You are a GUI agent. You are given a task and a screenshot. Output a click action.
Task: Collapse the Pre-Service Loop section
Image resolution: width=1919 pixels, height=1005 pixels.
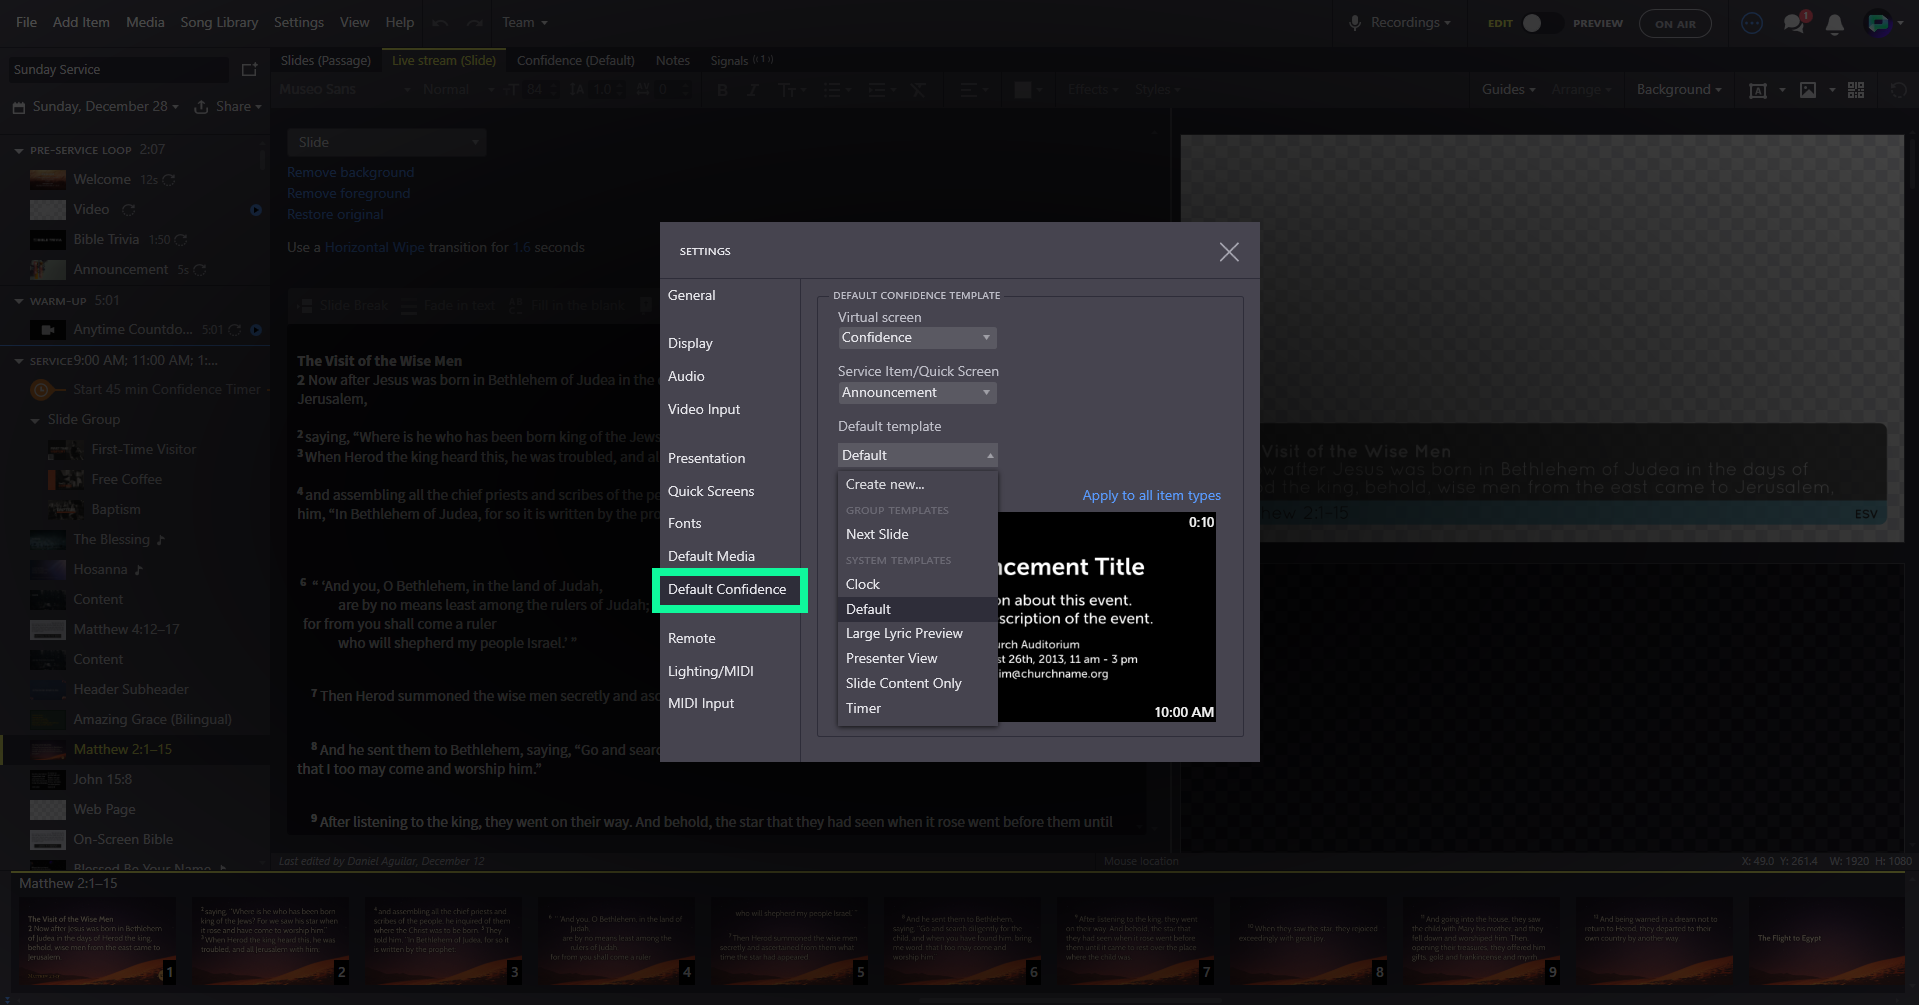(19, 150)
